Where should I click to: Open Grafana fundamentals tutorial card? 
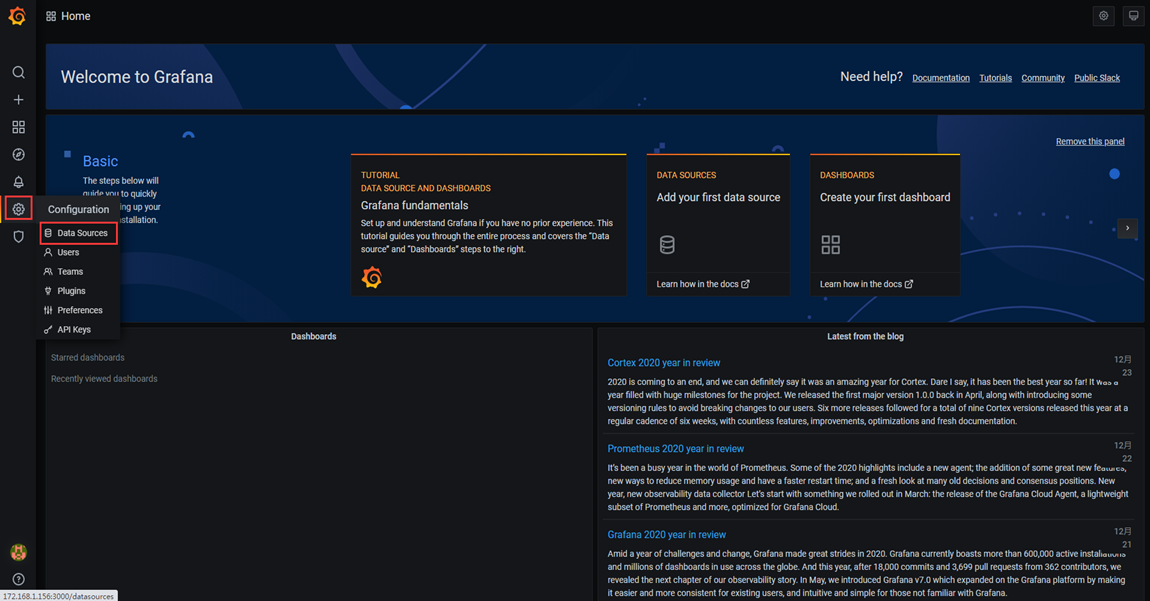[488, 225]
